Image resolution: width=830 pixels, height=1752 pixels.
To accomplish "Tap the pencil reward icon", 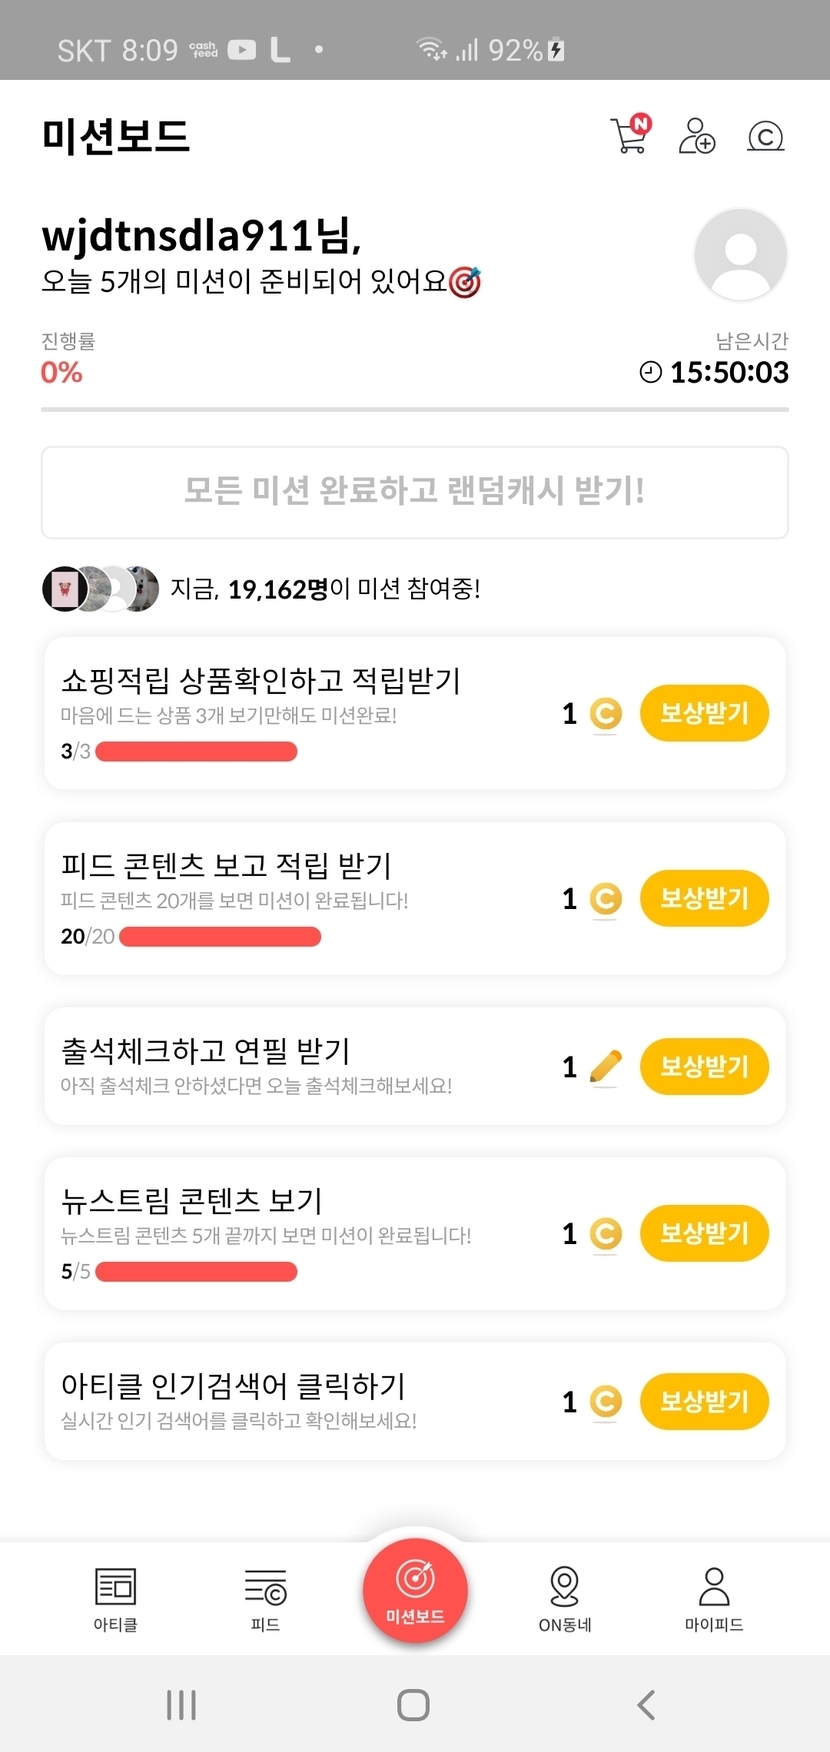I will [605, 1067].
